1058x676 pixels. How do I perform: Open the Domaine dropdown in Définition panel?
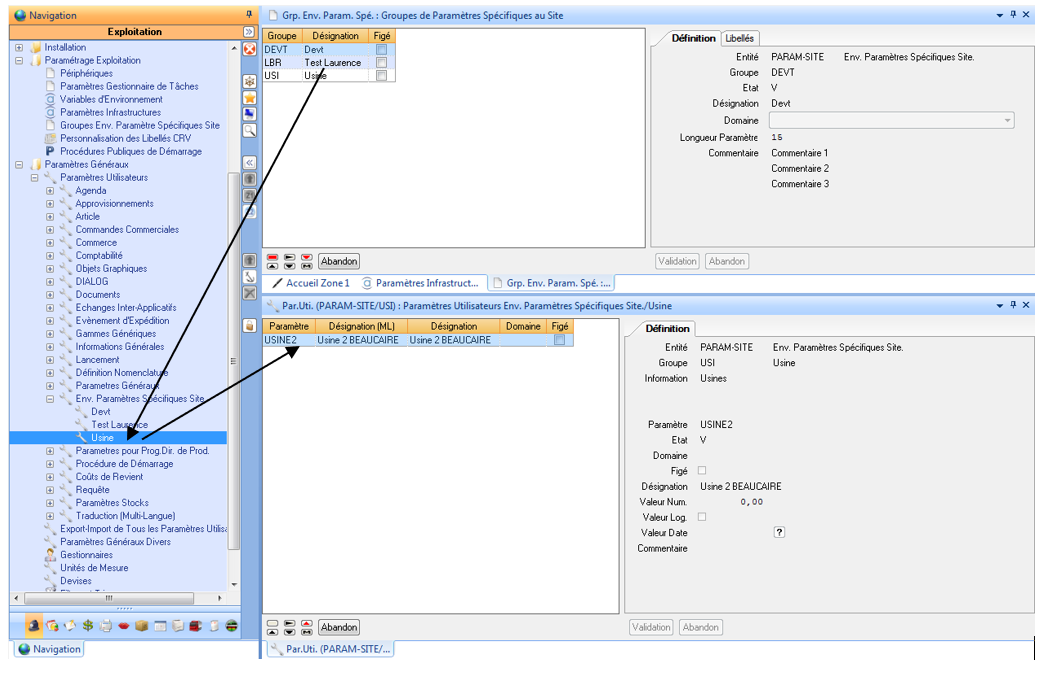[1006, 121]
